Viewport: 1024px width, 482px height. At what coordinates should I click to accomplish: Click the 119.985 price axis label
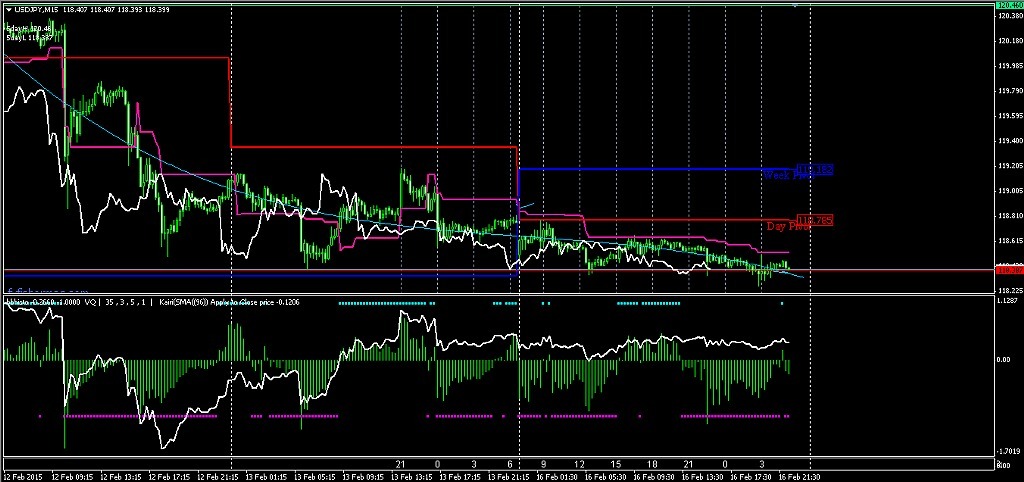click(1009, 65)
